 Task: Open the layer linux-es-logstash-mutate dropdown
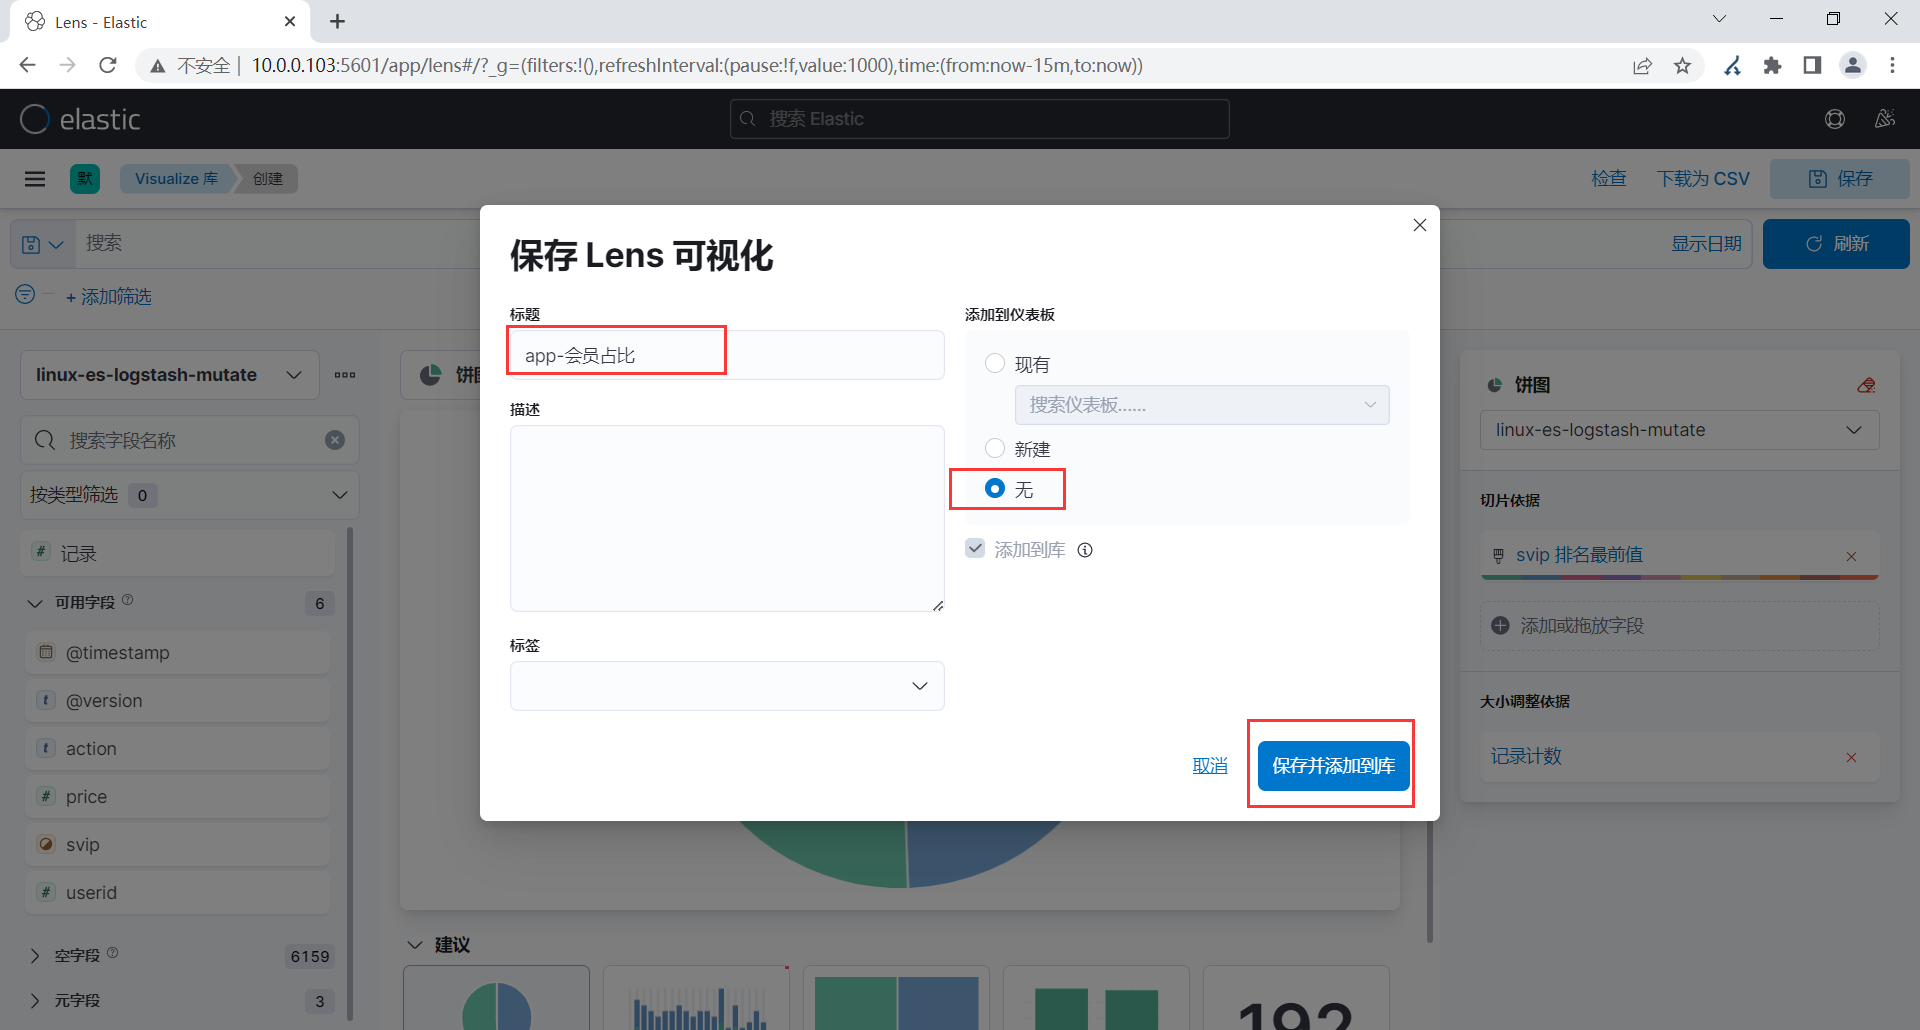1679,430
